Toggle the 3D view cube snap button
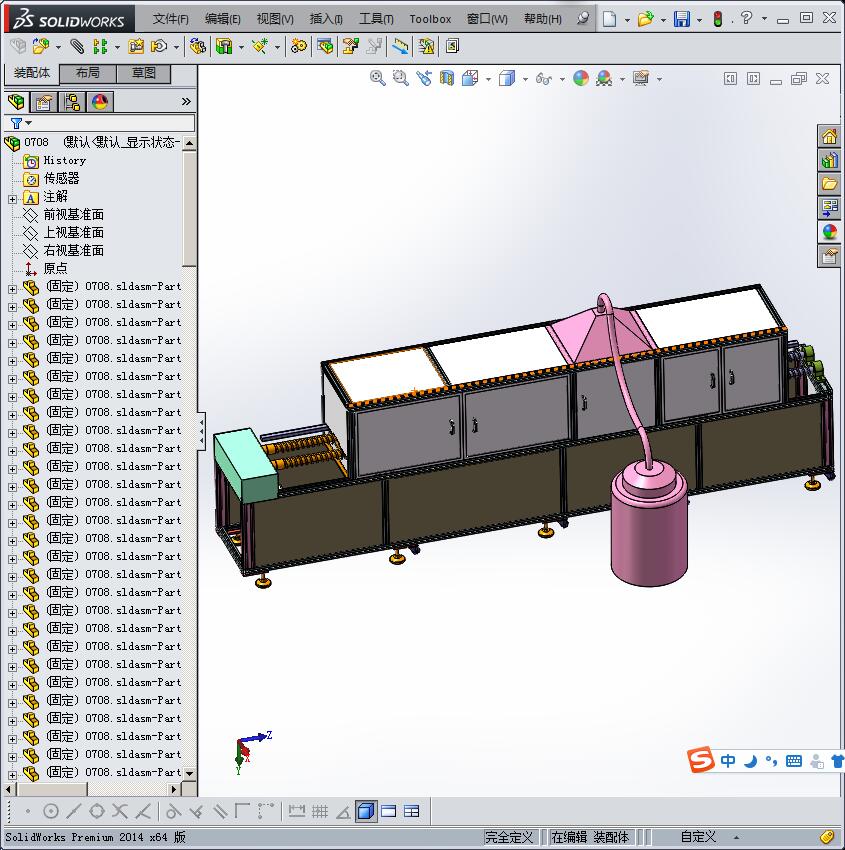 pos(366,811)
